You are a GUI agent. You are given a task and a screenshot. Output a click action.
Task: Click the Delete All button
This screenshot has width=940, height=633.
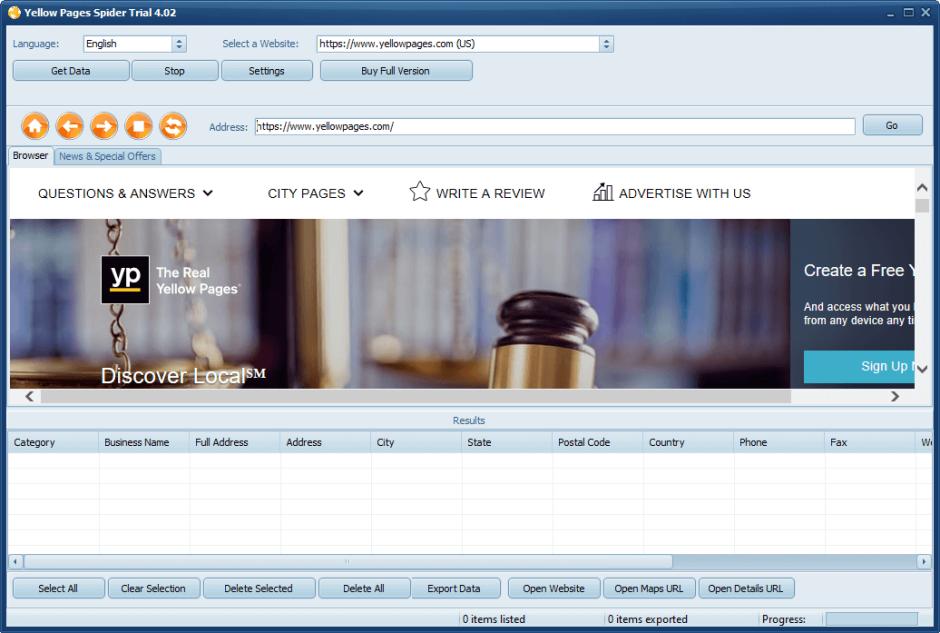(364, 589)
